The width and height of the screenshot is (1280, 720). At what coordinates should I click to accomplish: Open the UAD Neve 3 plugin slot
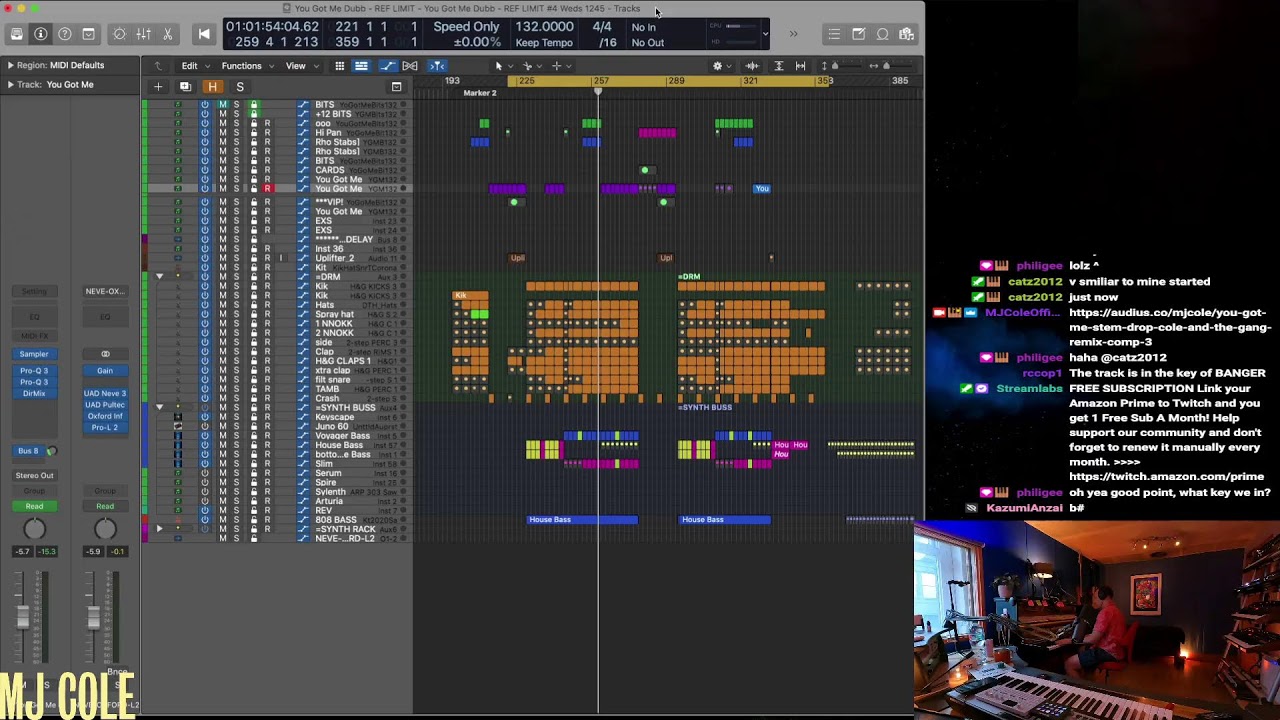click(x=105, y=393)
